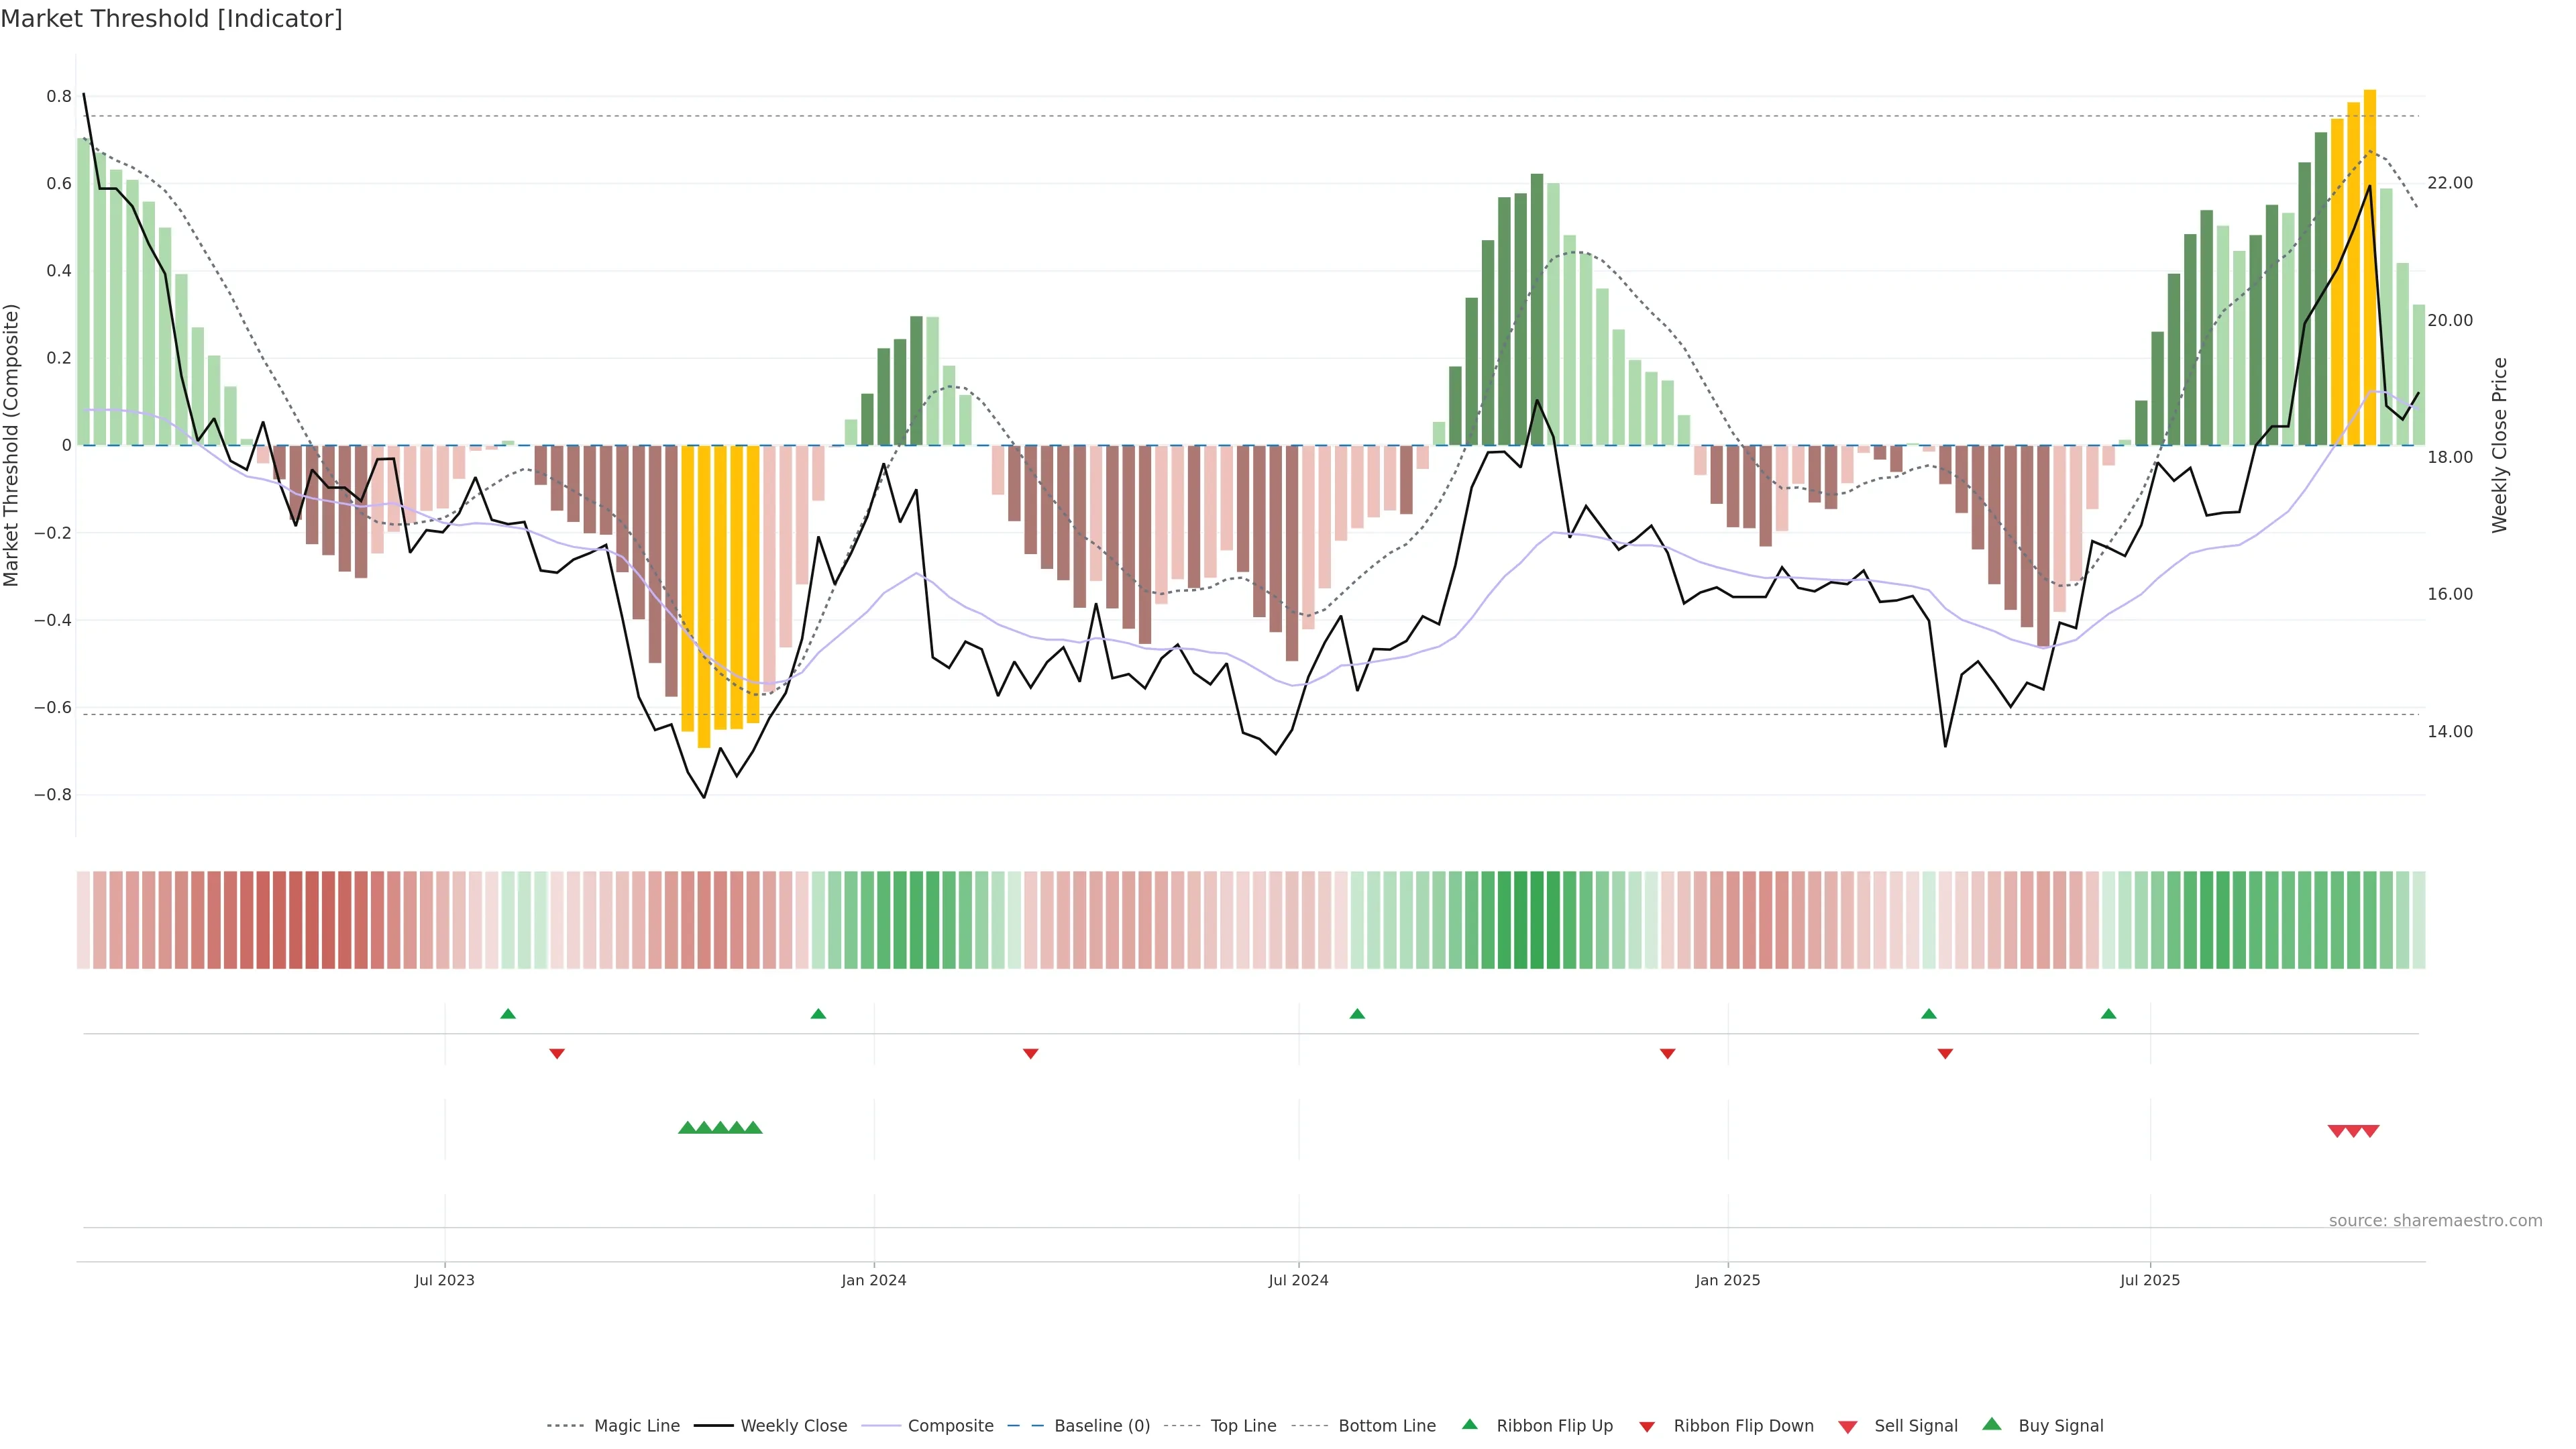Click the middle red Sell Signal marker cluster
This screenshot has height=1449, width=2576.
tap(2353, 1131)
